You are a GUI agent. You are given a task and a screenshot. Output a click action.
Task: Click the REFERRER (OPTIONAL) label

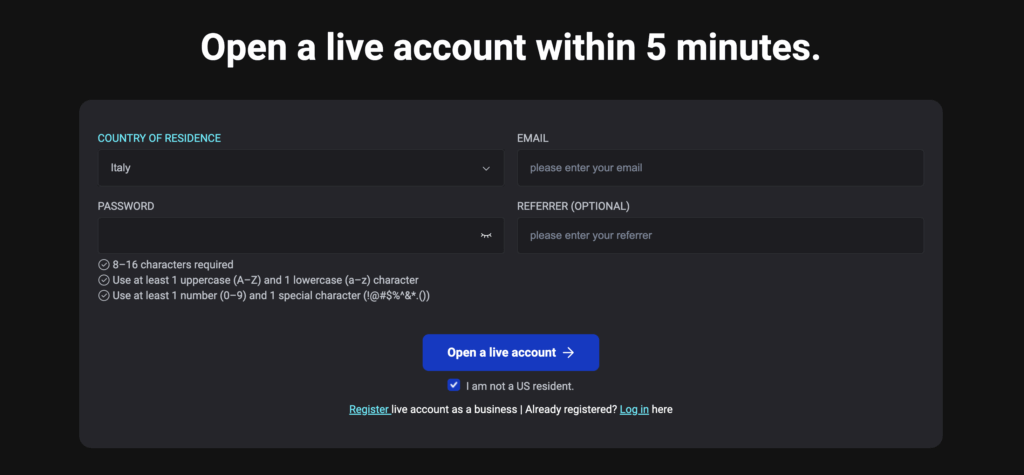[573, 206]
